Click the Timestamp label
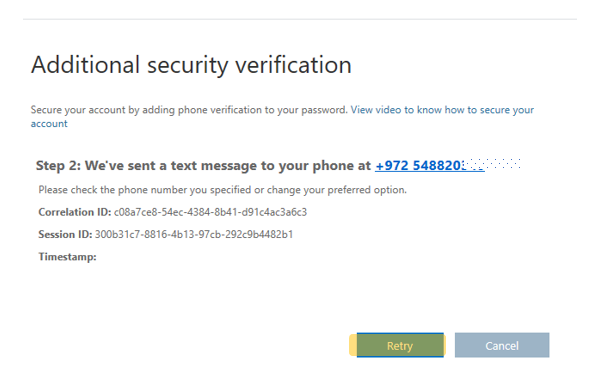Screen dimensions: 589x367 (67, 257)
